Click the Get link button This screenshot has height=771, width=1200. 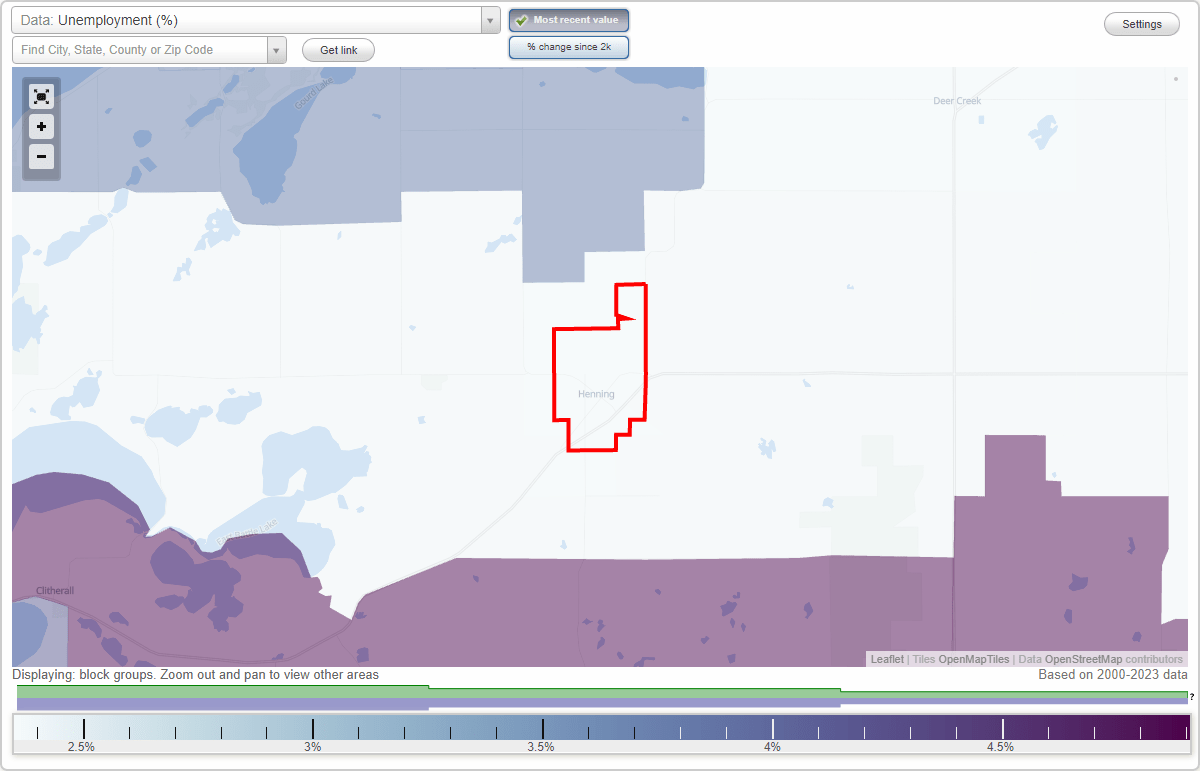pos(338,50)
